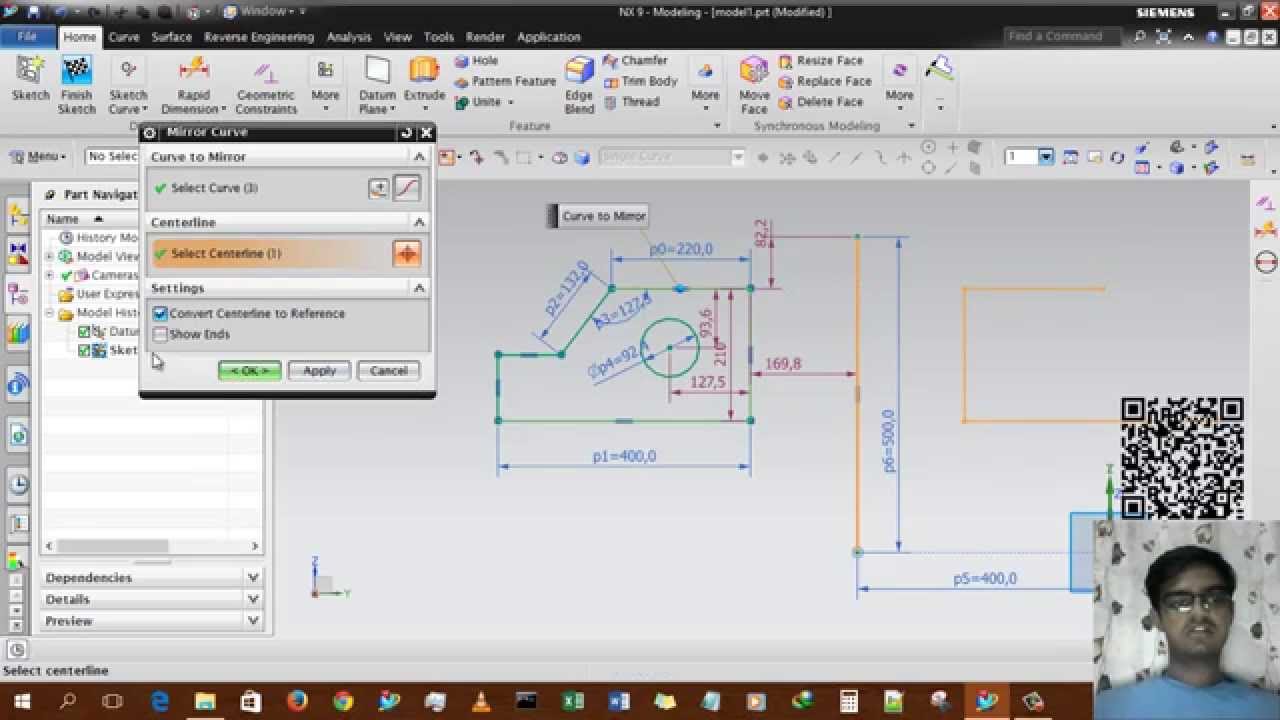Reset the Mirror Curve dialog
Viewport: 1280px width, 720px height.
coord(405,132)
